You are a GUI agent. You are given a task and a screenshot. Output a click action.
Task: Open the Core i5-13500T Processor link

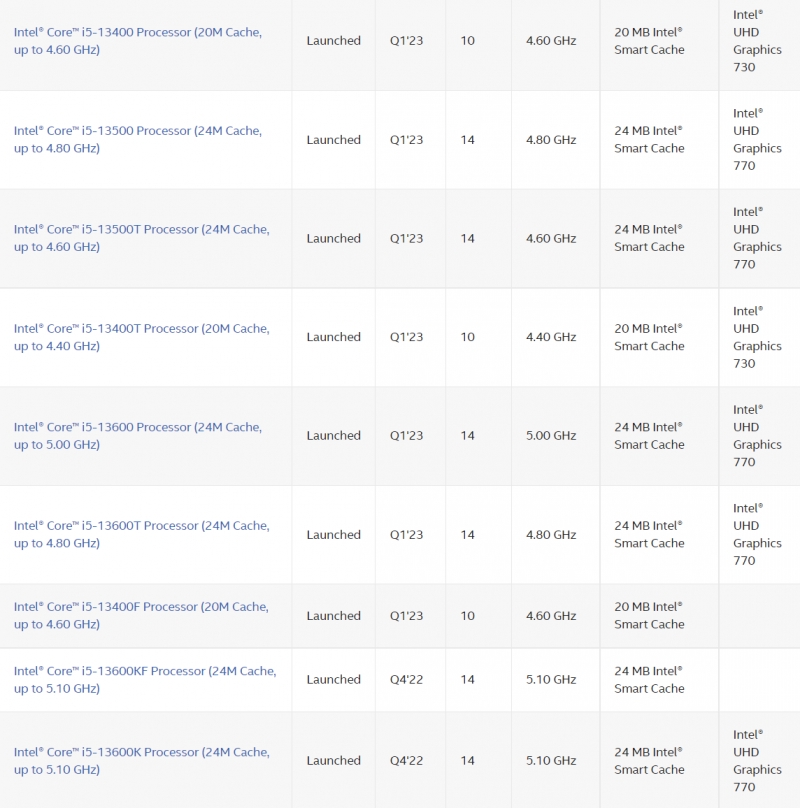142,238
